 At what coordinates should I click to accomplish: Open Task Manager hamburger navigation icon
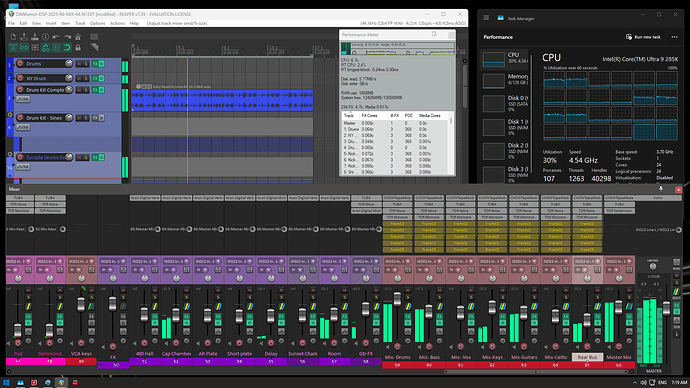pos(486,18)
